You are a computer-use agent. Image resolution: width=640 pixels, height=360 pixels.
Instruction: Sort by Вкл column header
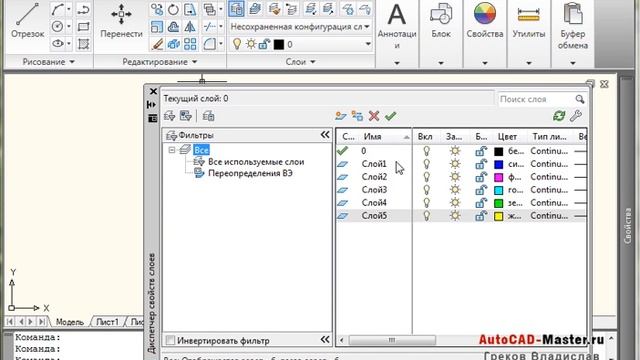click(x=425, y=137)
